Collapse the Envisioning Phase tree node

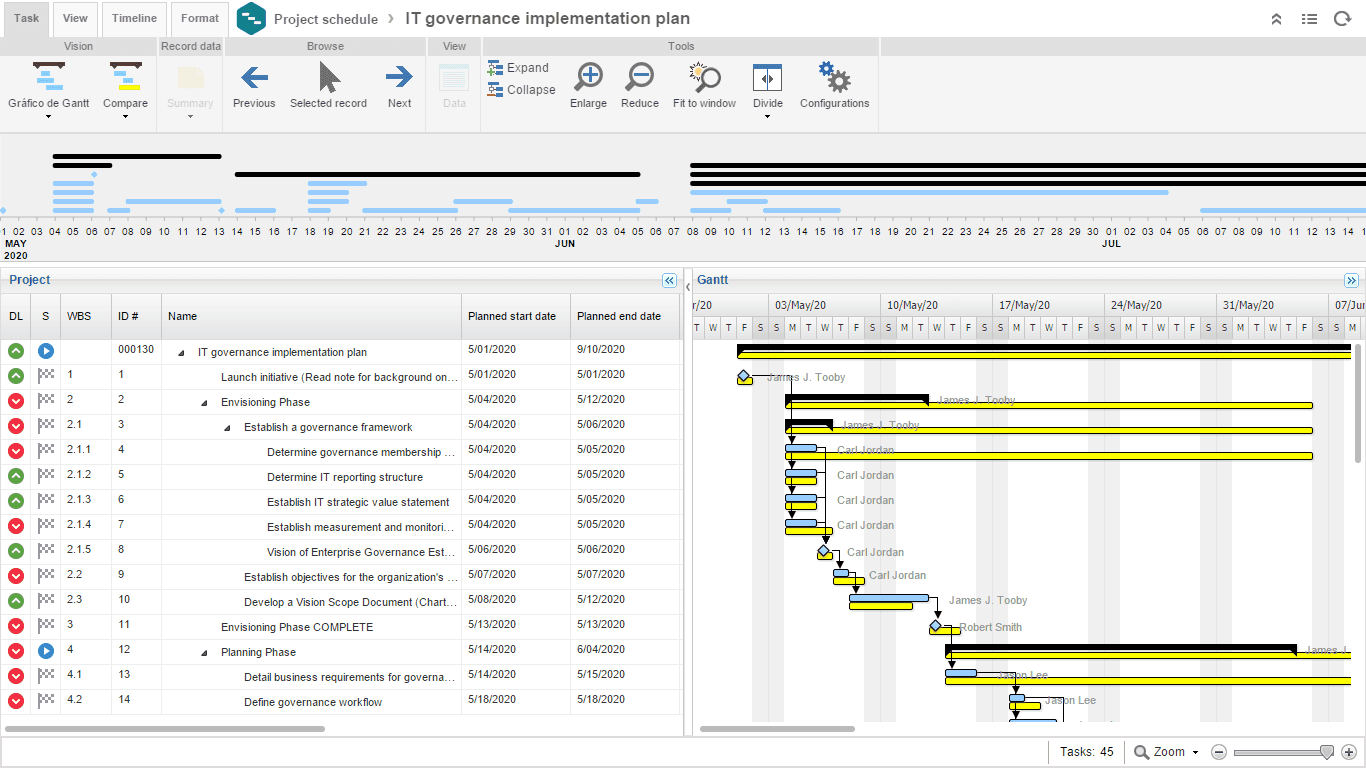point(204,403)
